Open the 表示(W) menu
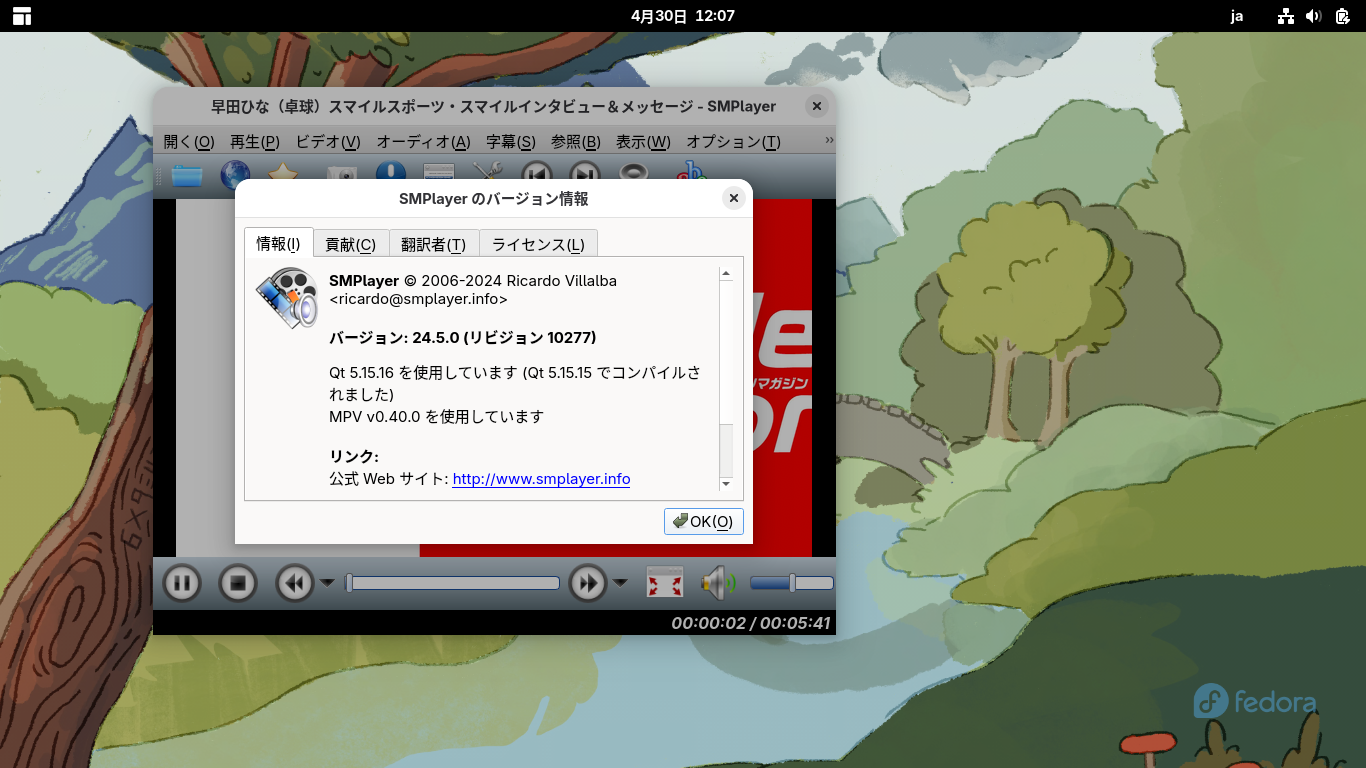The height and width of the screenshot is (768, 1366). tap(643, 142)
